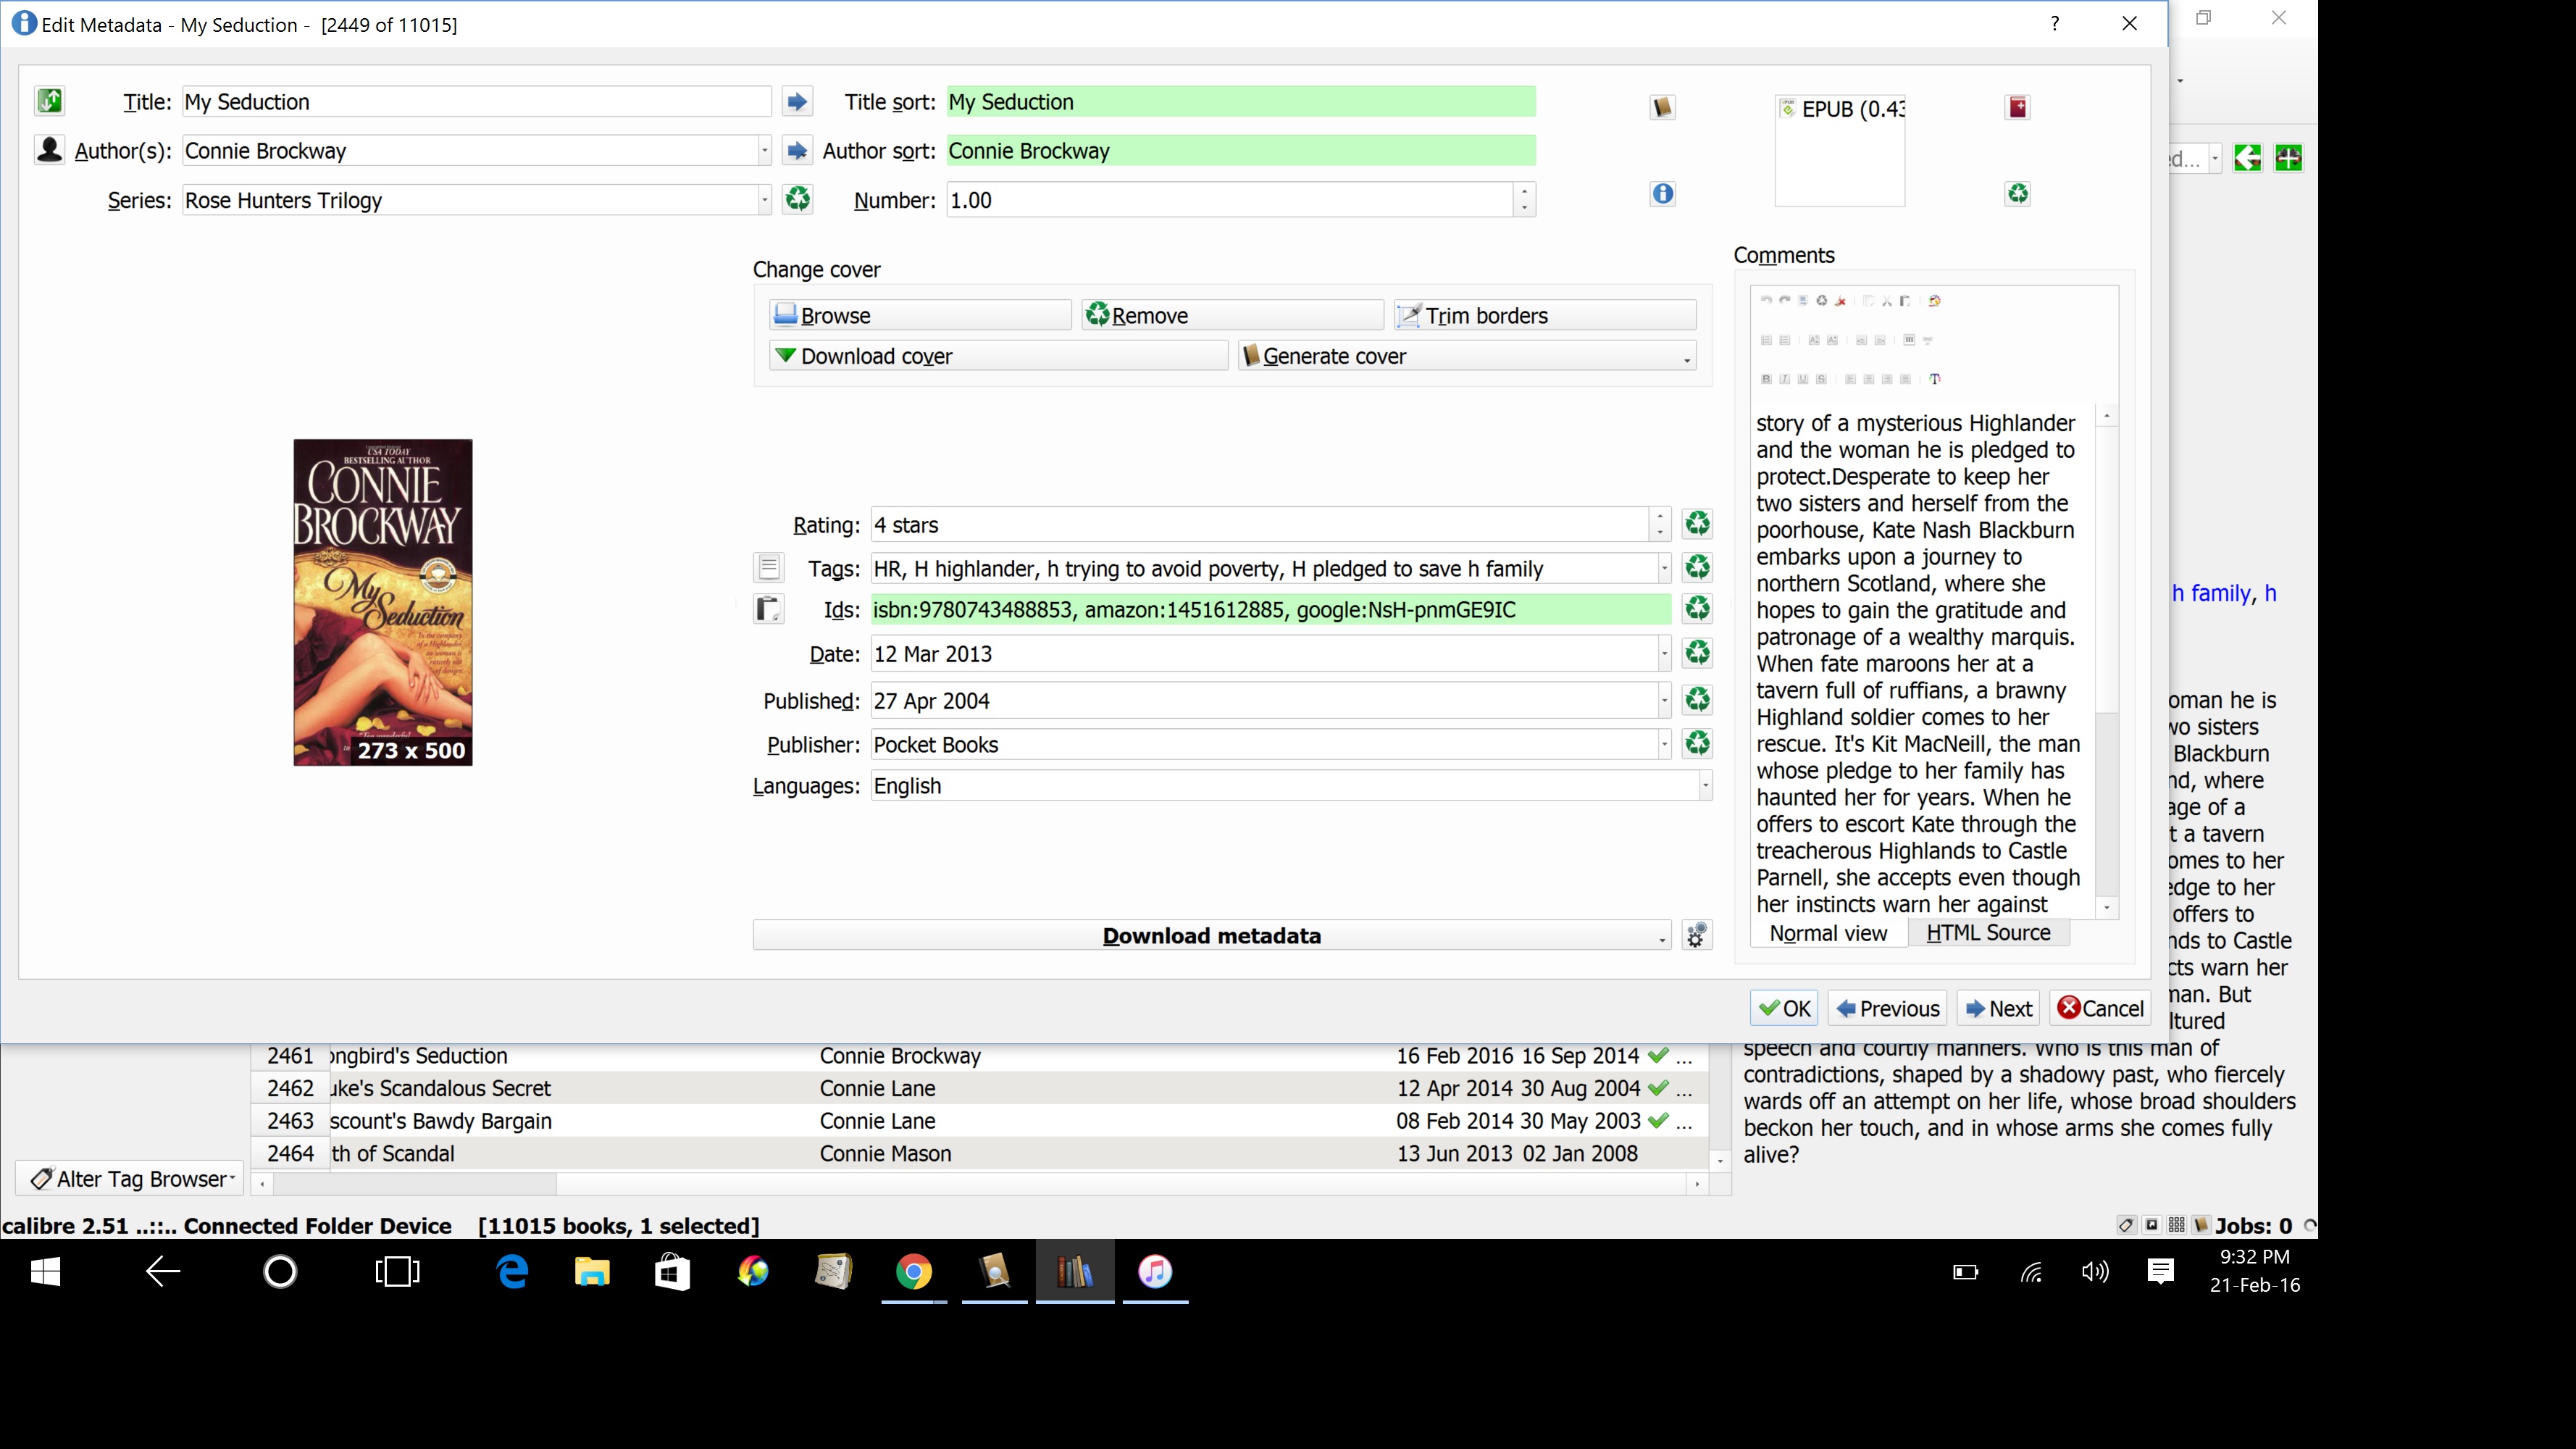Open tag editor icon next to Tags

coord(768,568)
